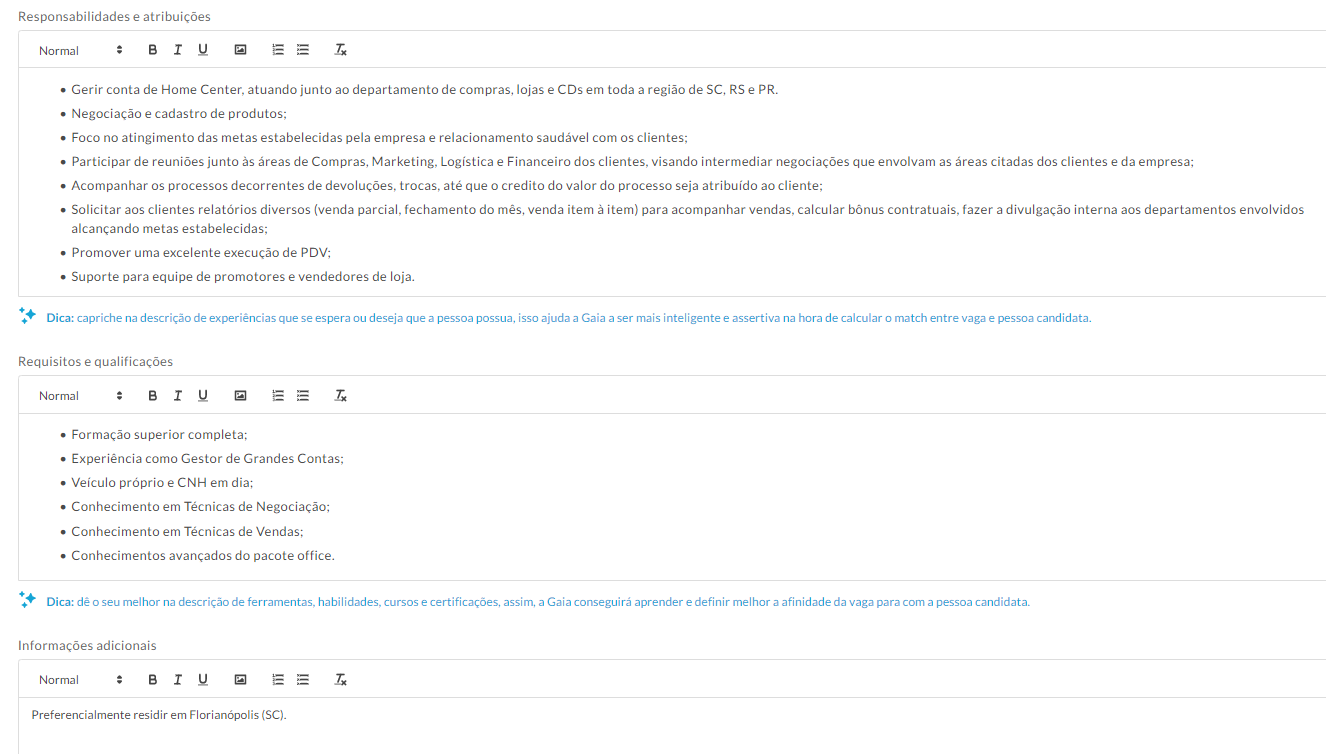The image size is (1326, 754).
Task: Open Normal heading dropdown in Informações adicionais editor
Action: (x=80, y=680)
